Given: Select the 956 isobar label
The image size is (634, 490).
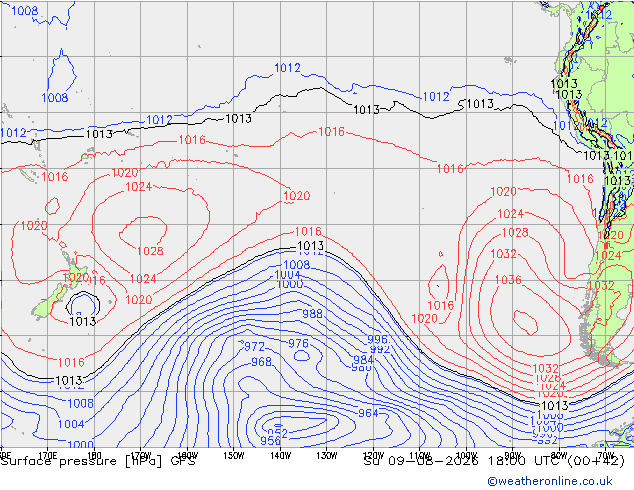Looking at the screenshot, I should tap(270, 441).
